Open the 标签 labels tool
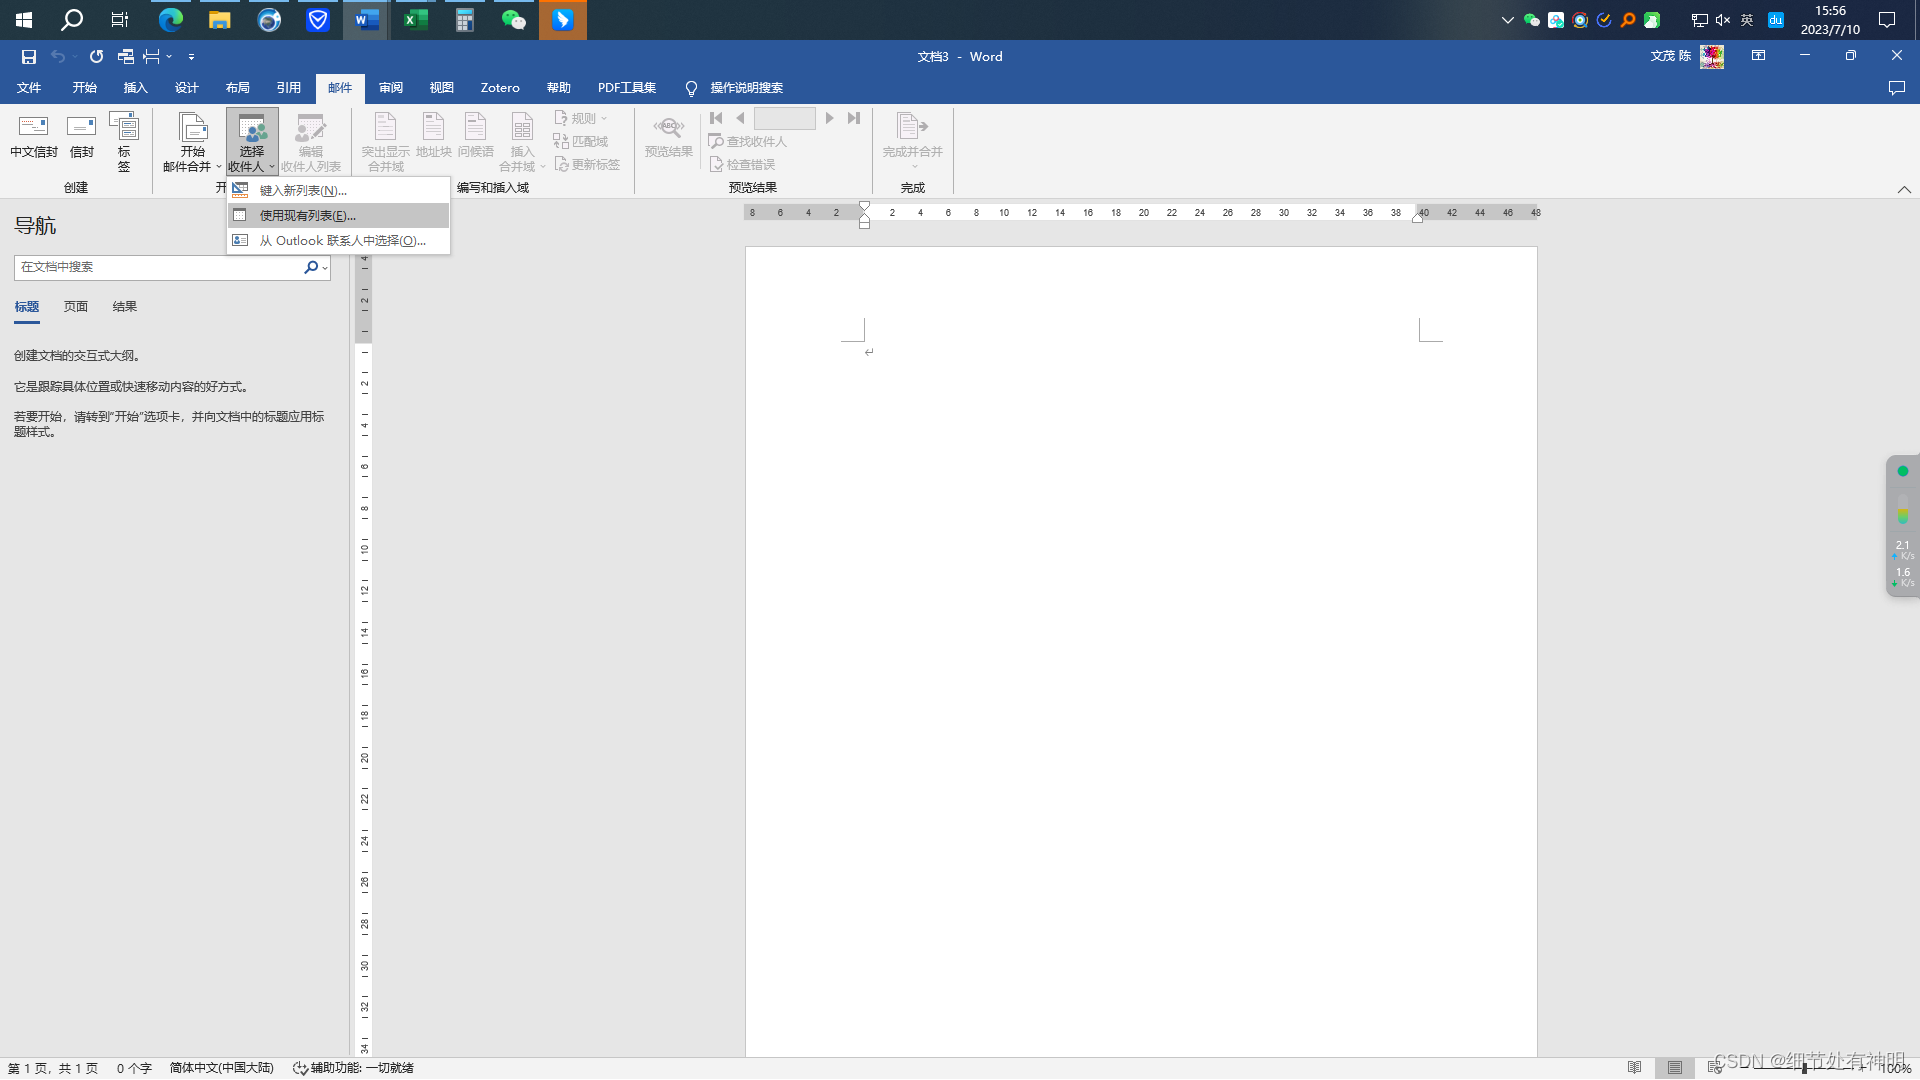This screenshot has height=1080, width=1920. click(x=124, y=140)
